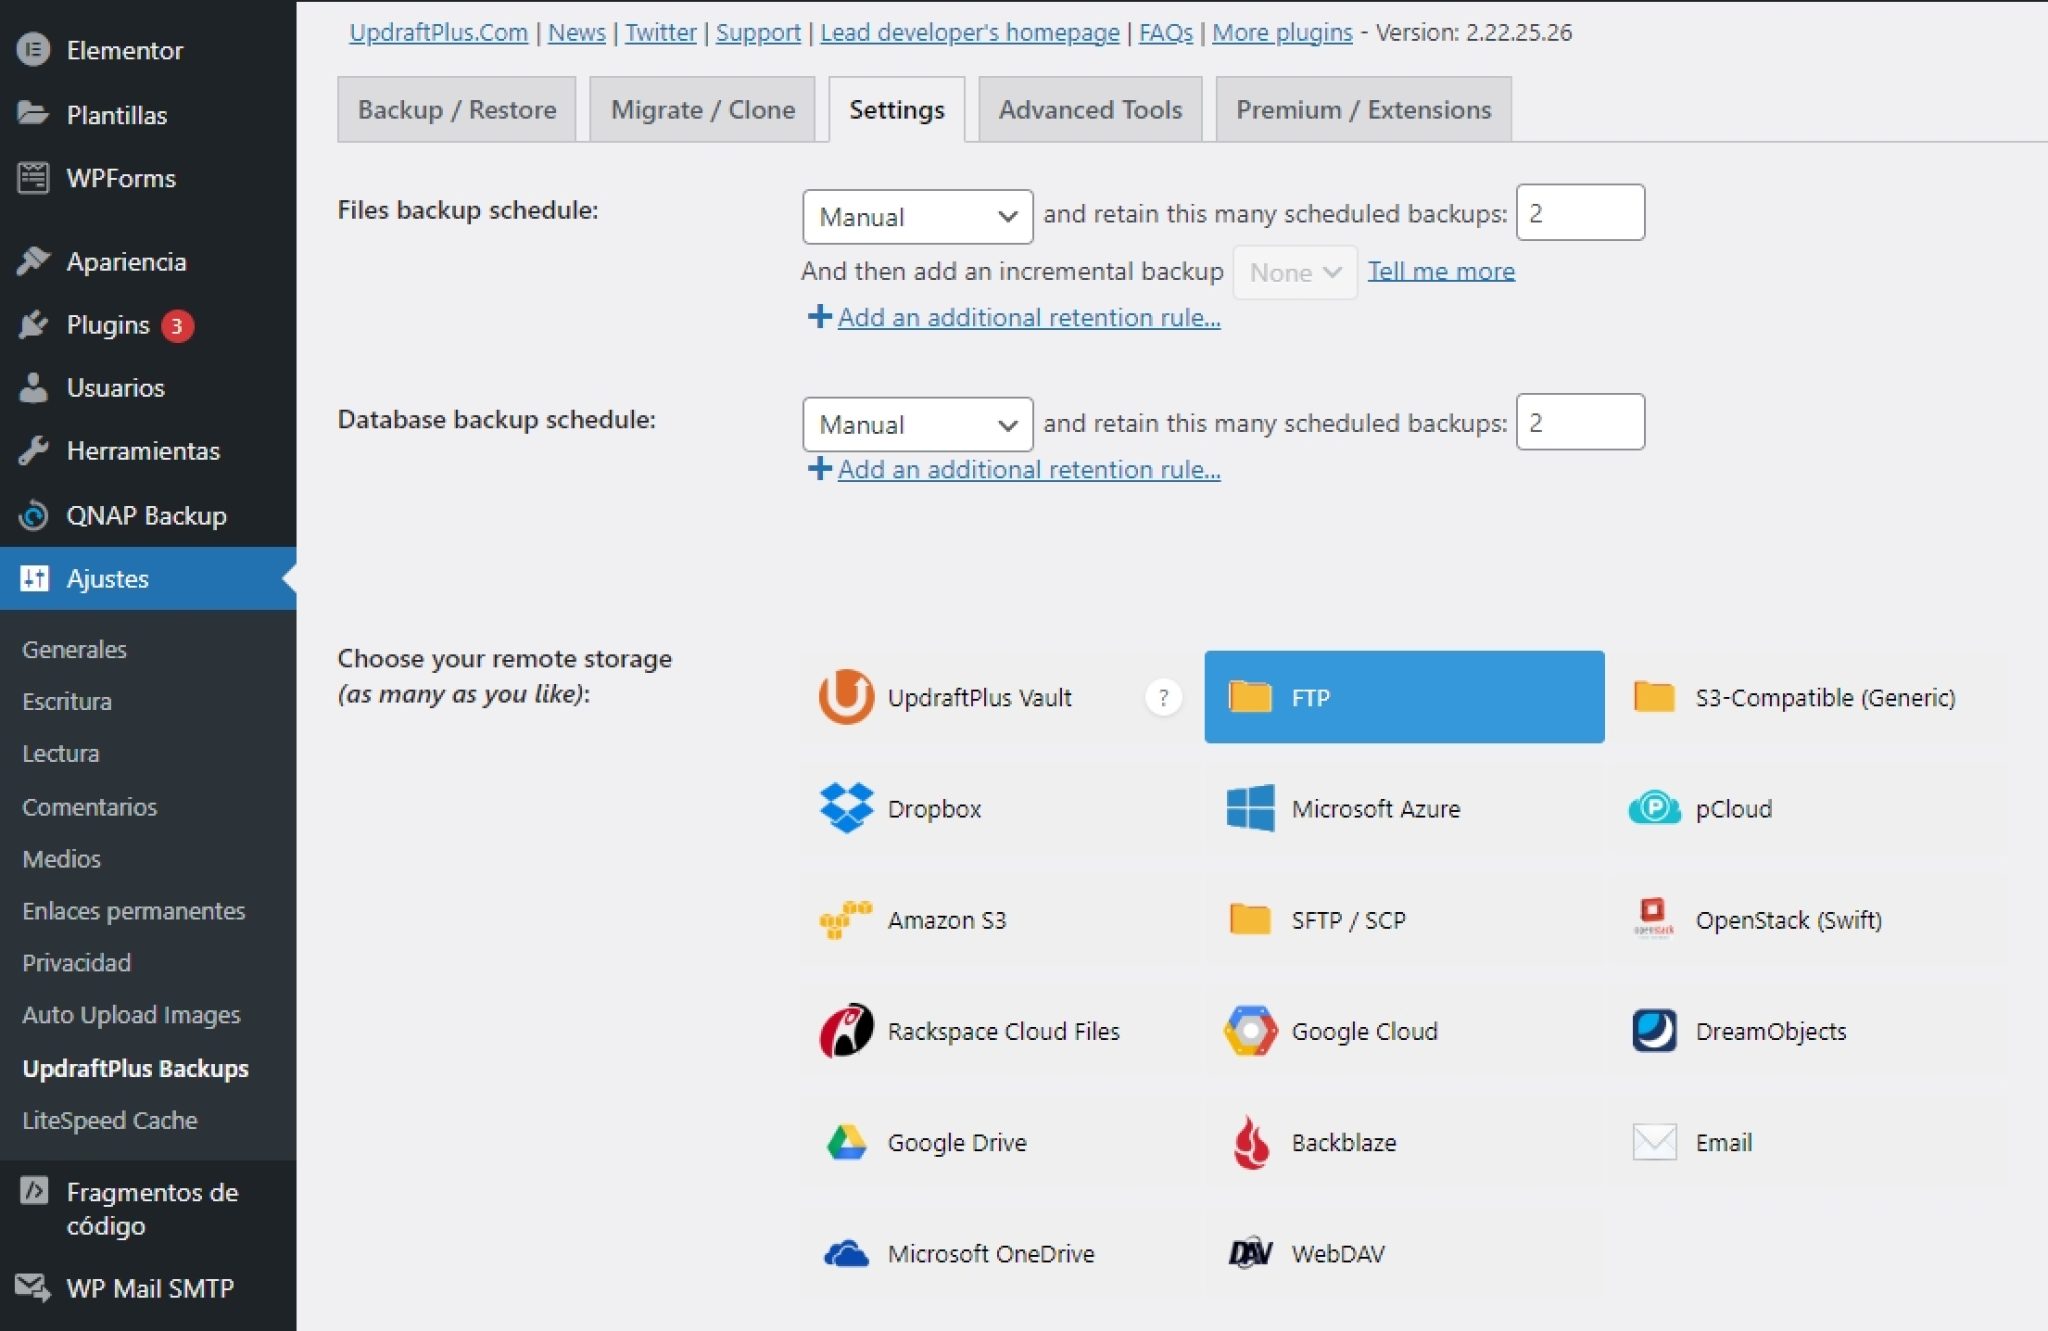Screen dimensions: 2048x1331
Task: Pick Microsoft OneDrive as backup destination
Action: pos(990,1252)
